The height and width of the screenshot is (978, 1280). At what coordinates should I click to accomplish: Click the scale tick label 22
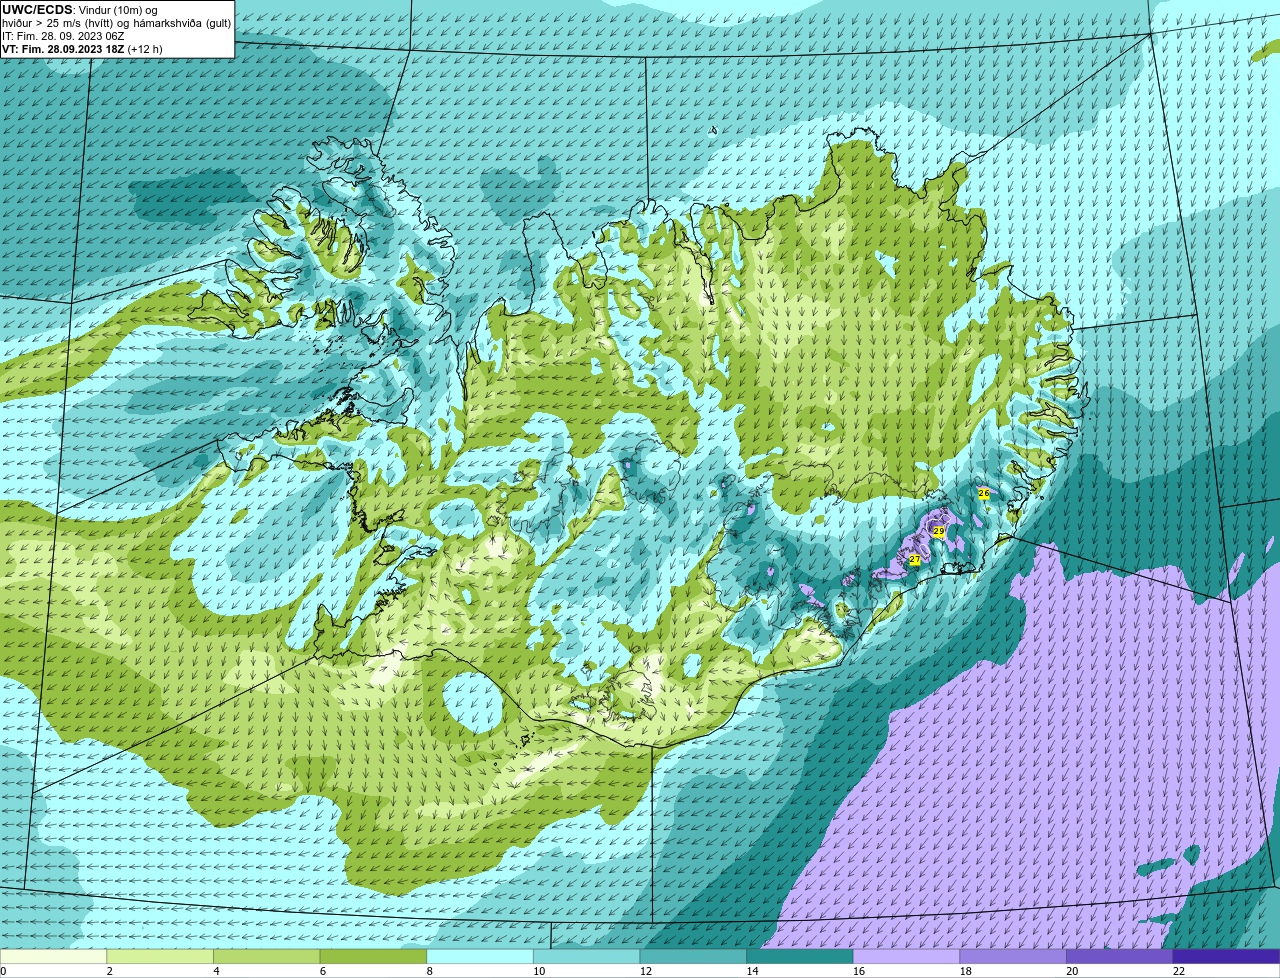pyautogui.click(x=1179, y=971)
